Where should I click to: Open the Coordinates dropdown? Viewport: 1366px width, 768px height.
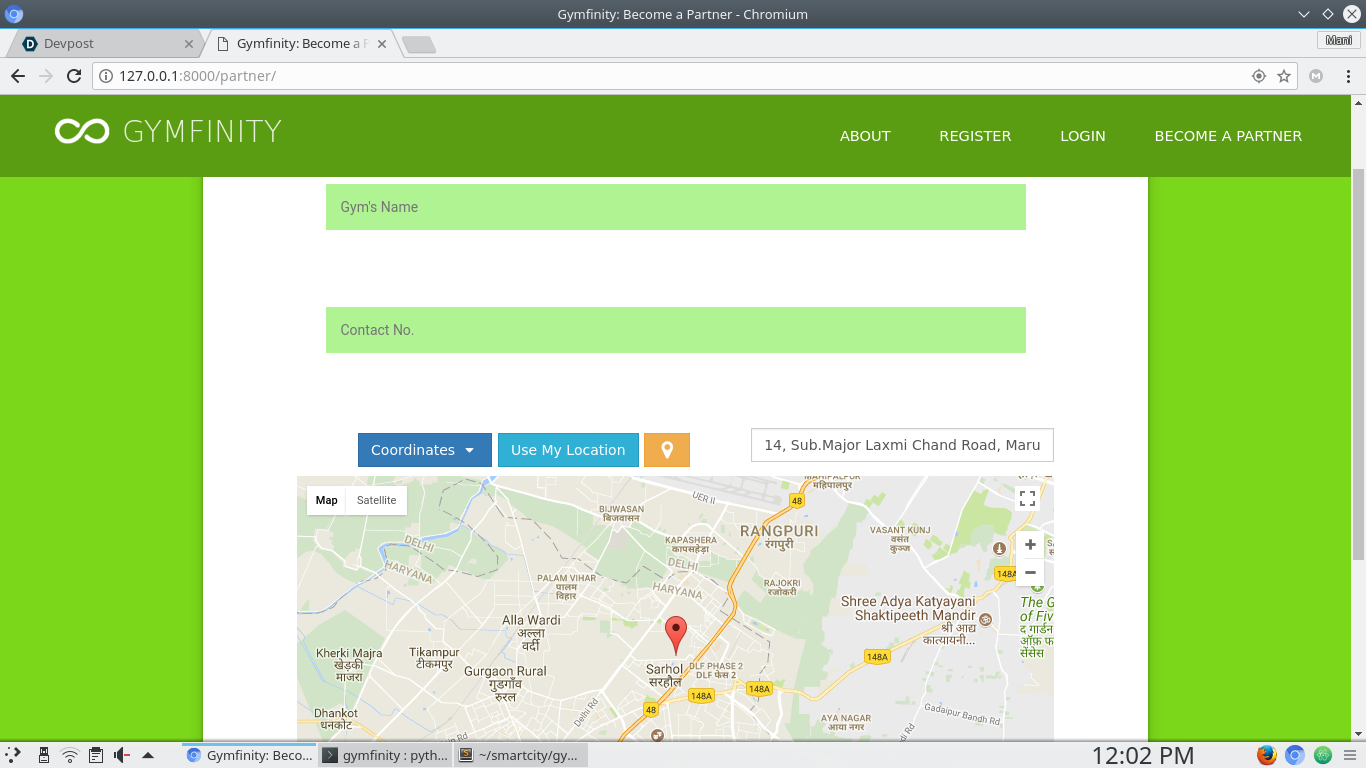tap(425, 450)
